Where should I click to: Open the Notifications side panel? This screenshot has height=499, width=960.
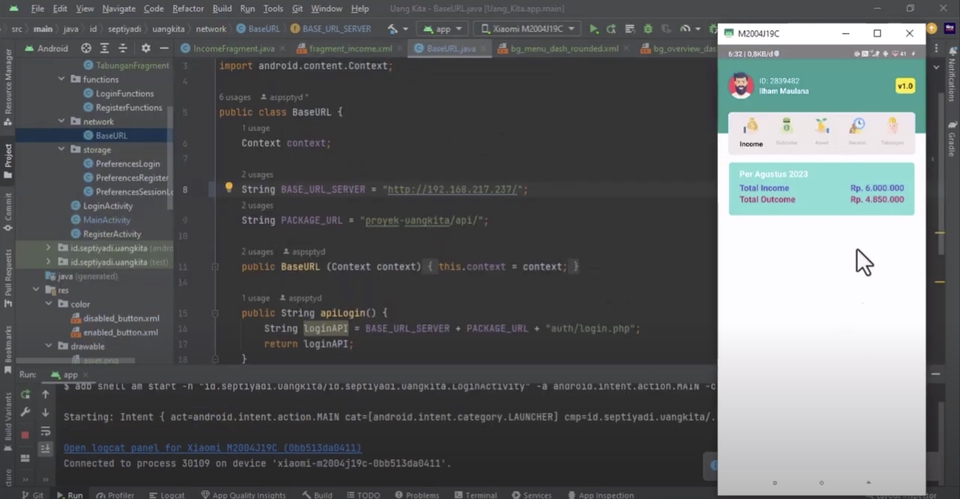coord(951,75)
